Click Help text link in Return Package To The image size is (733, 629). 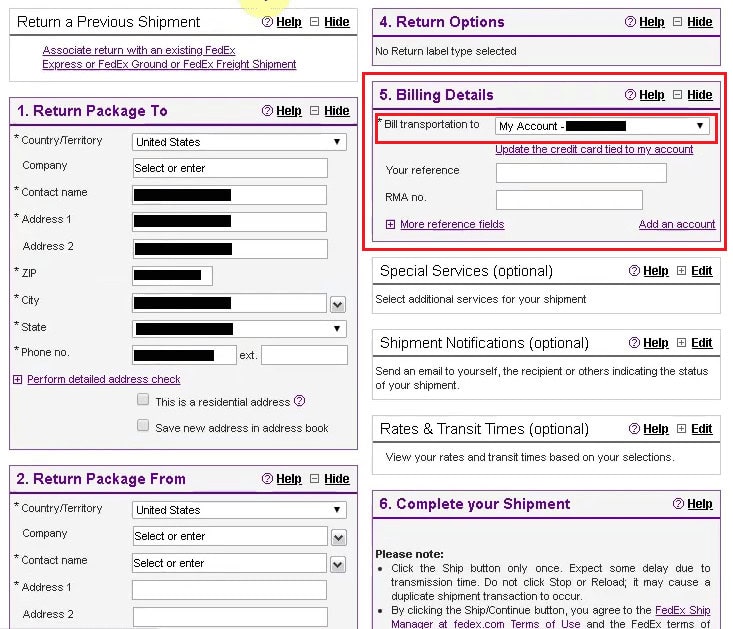coord(289,111)
